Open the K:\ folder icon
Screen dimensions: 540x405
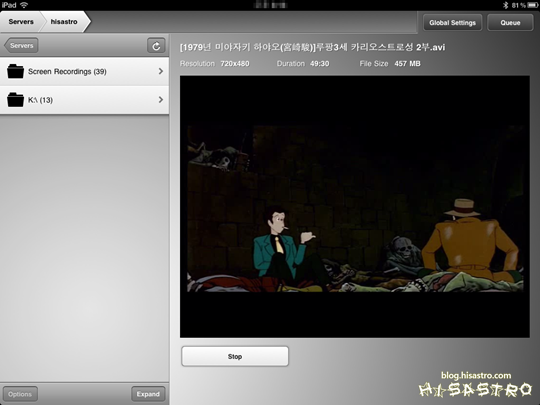15,100
